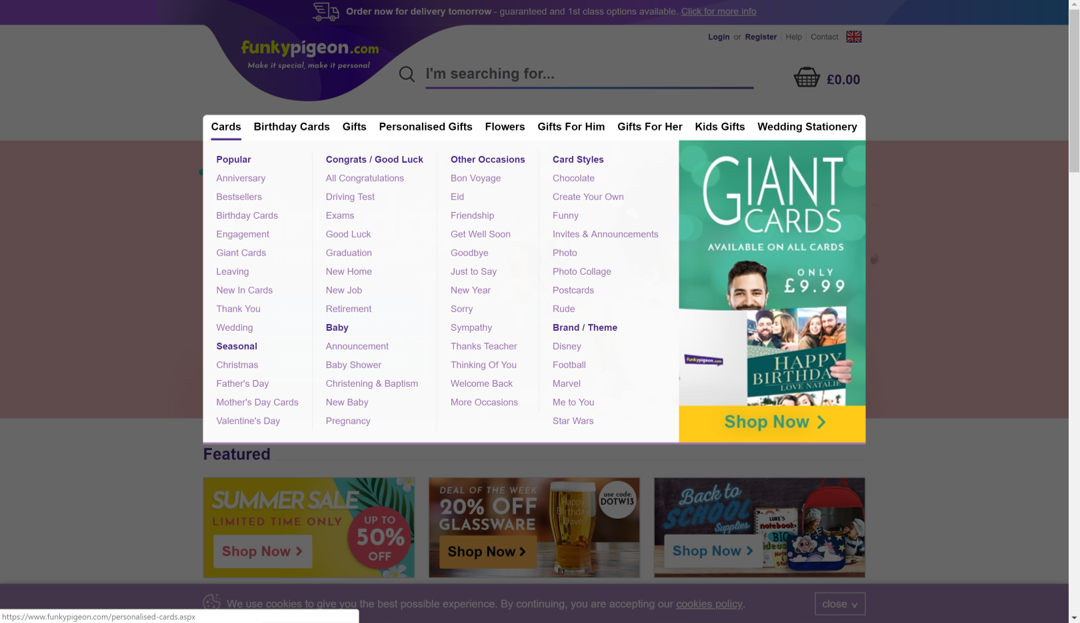Expand the Gifts For Him menu
This screenshot has width=1080, height=623.
point(571,127)
